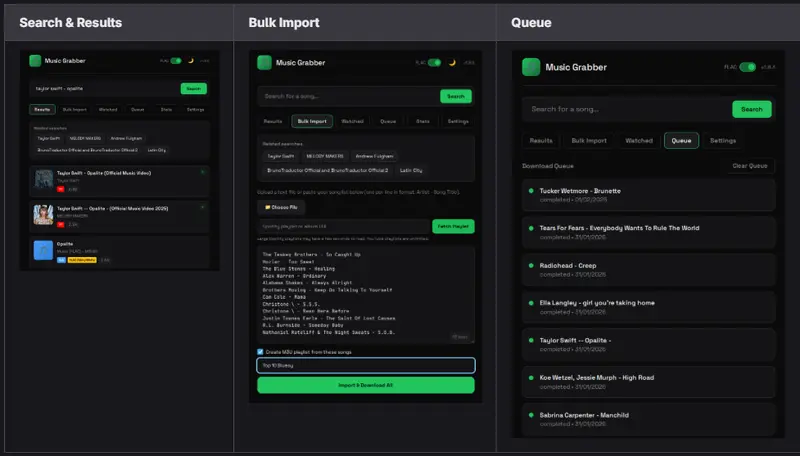
Task: Open Settings tab in Bulk Import panel
Action: (x=458, y=121)
